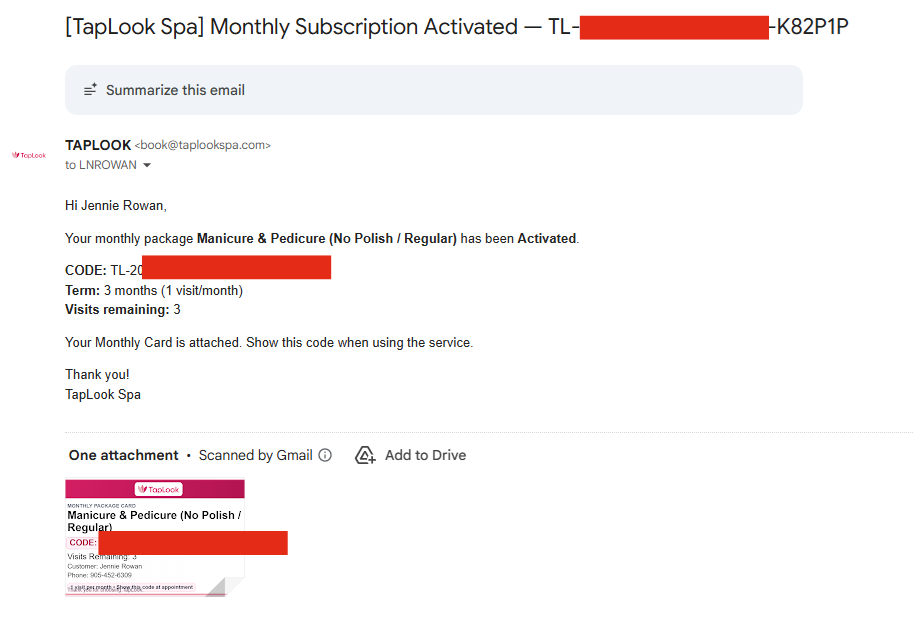Expand recipient details arrow next to LNROWAN
The height and width of the screenshot is (632, 914).
[x=147, y=165]
